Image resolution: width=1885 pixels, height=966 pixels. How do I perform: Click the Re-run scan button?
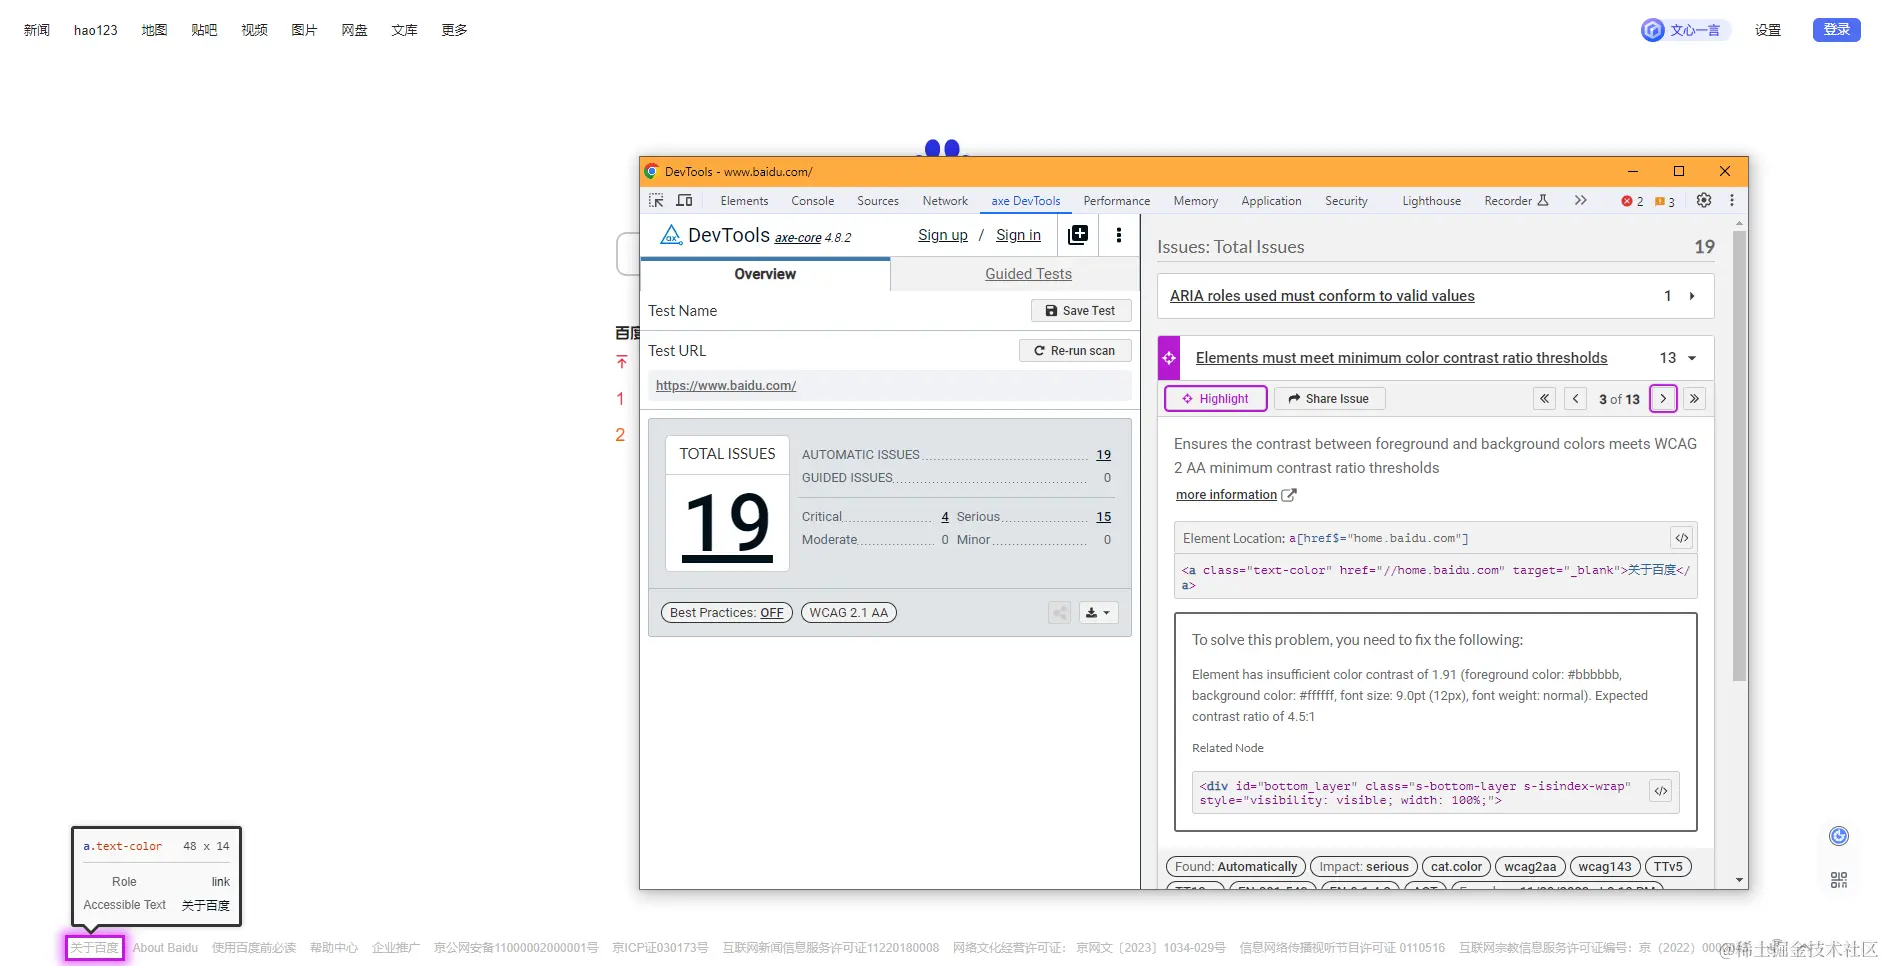click(x=1075, y=351)
